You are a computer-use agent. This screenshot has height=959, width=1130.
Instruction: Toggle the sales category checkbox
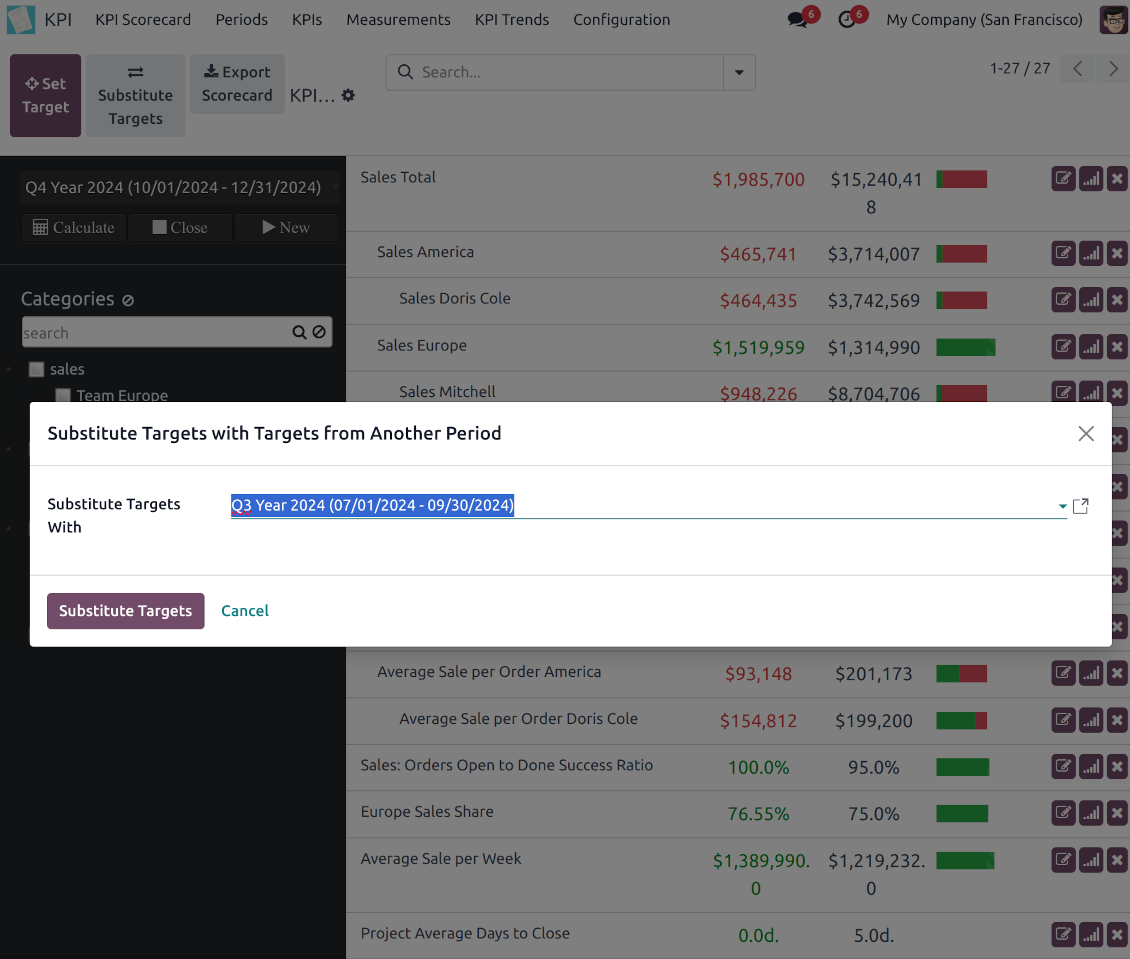37,369
